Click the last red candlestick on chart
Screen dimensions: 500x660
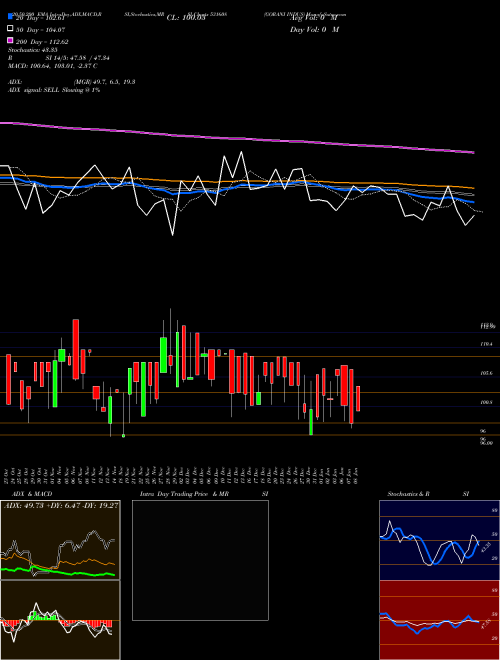358,398
